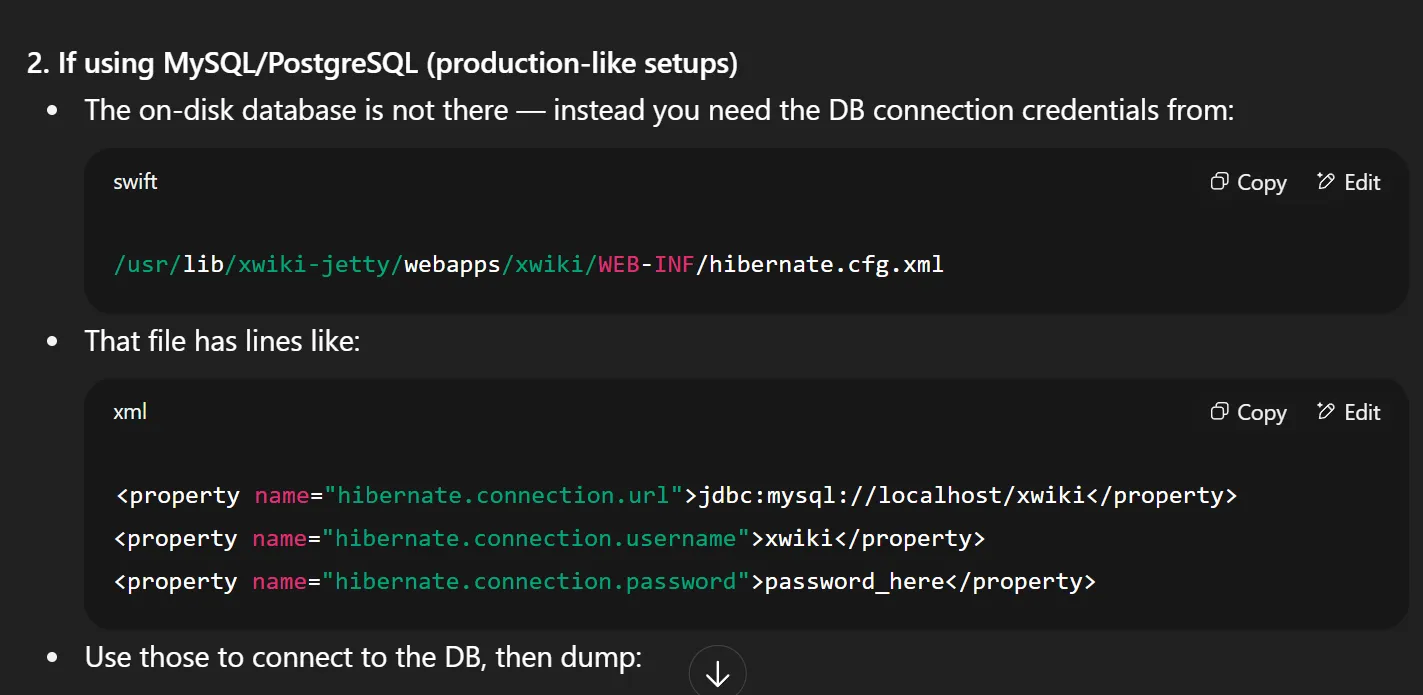The height and width of the screenshot is (695, 1423).
Task: Click the "swift" language label
Action: click(x=135, y=182)
